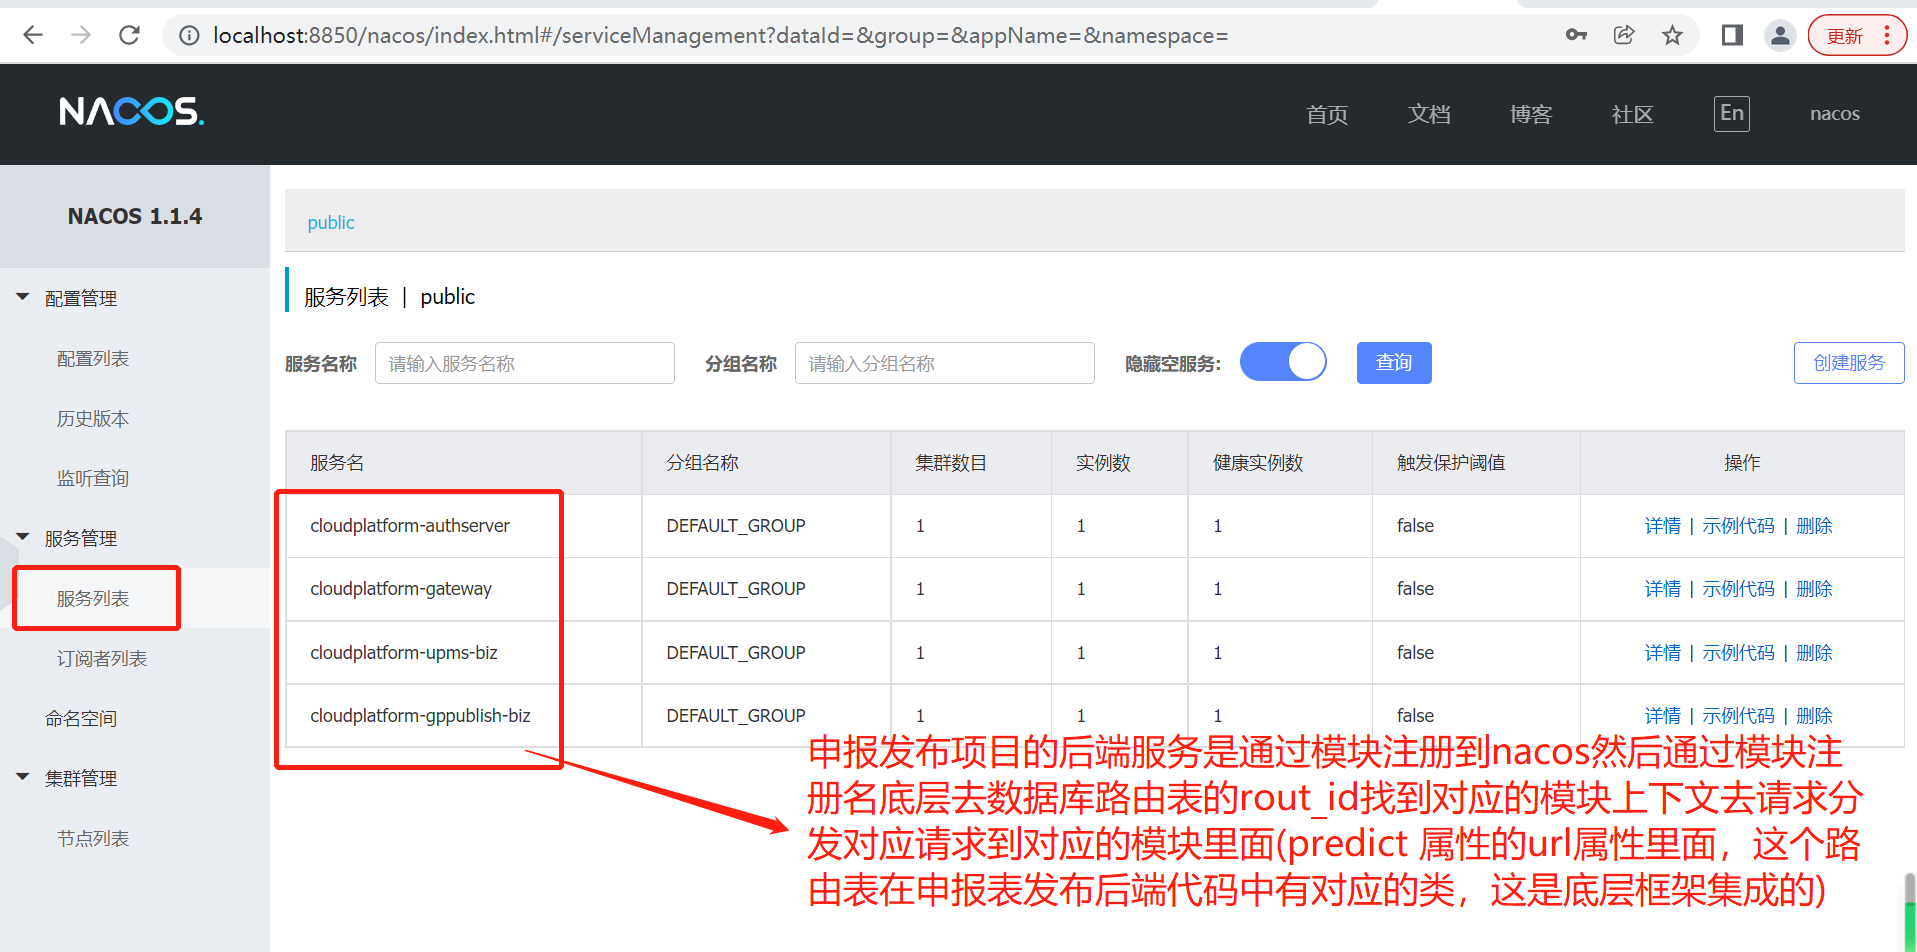This screenshot has height=952, width=1917.
Task: Open the browser profile avatar
Action: pyautogui.click(x=1780, y=36)
